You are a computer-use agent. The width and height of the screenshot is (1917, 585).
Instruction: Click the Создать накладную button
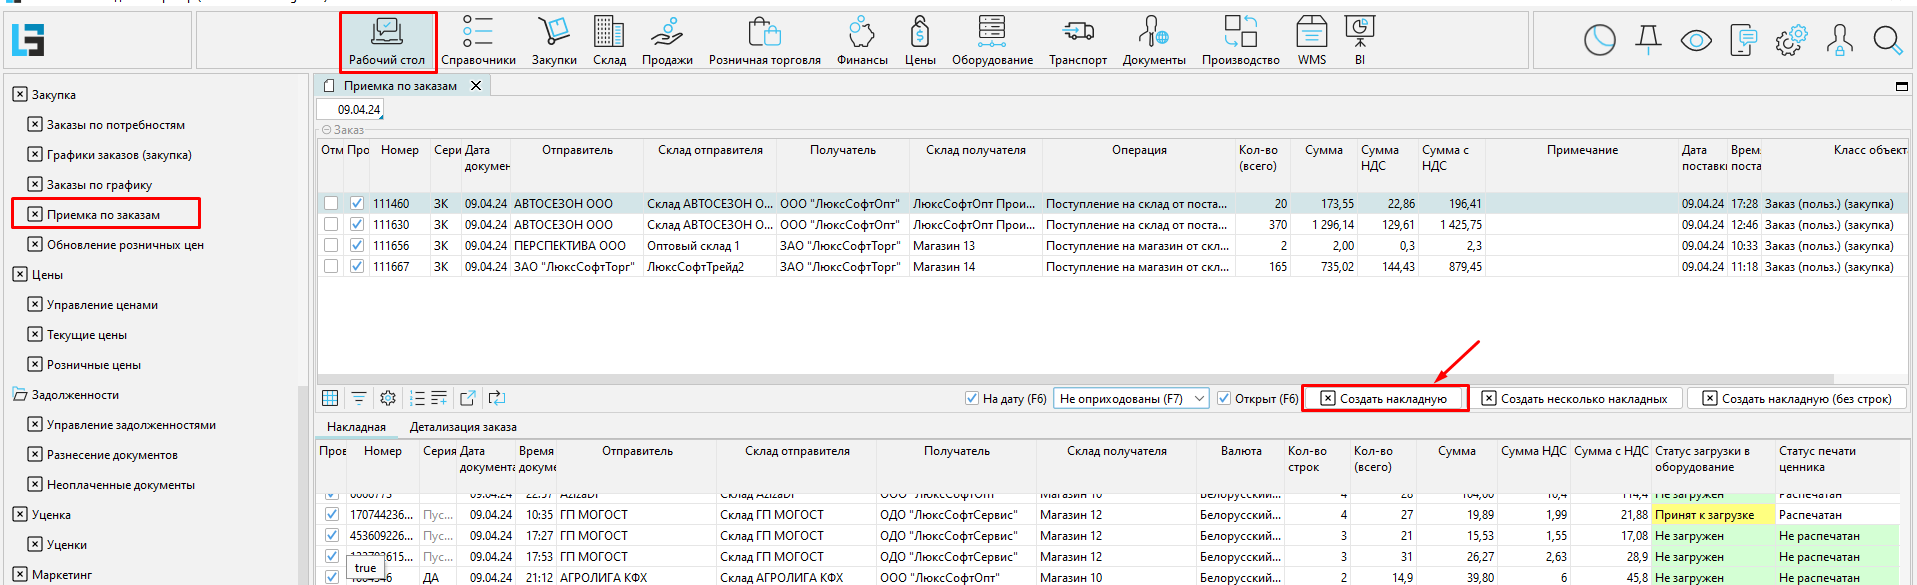pyautogui.click(x=1384, y=398)
